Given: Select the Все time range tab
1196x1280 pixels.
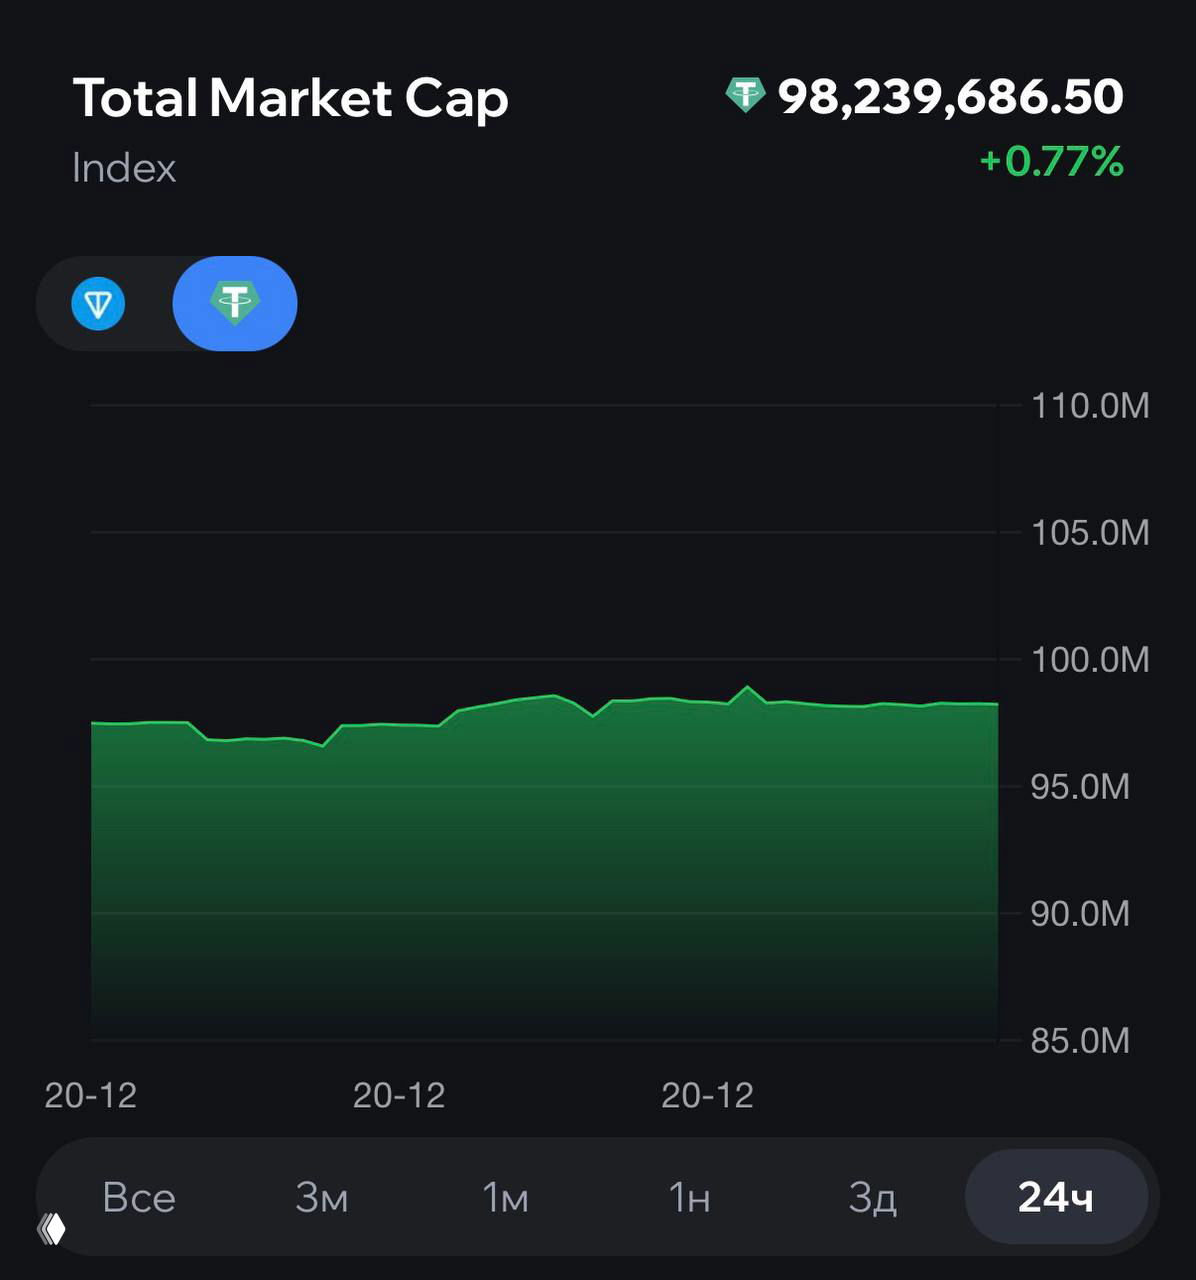Looking at the screenshot, I should (x=139, y=1197).
